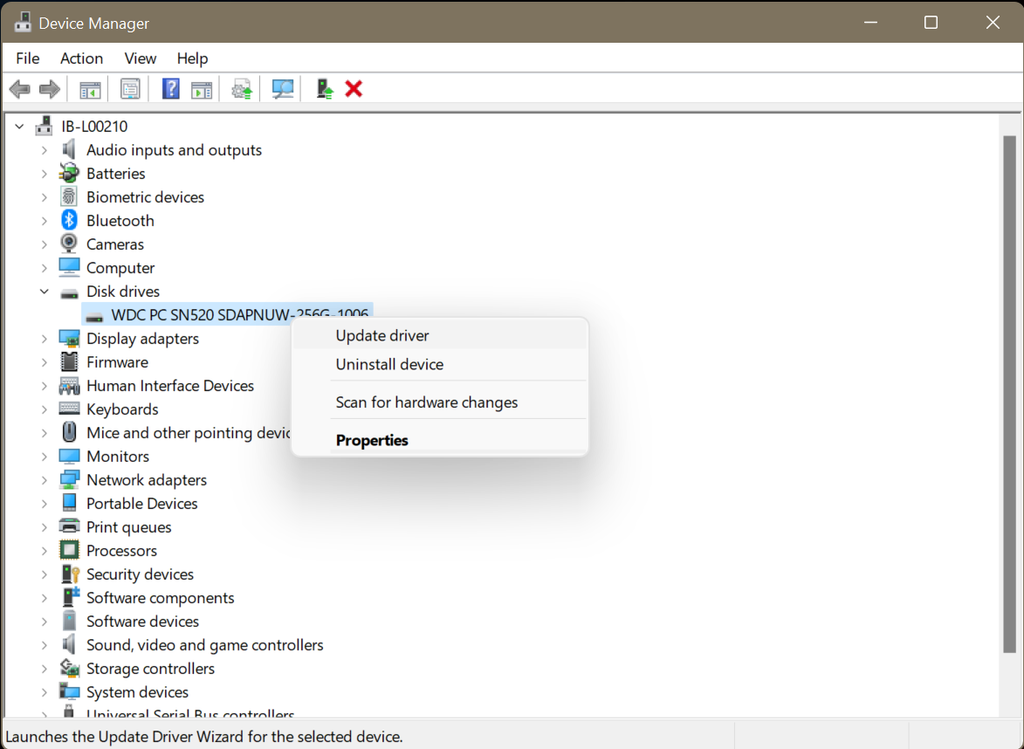This screenshot has width=1024, height=749.
Task: Maximize the Device Manager window
Action: point(931,22)
